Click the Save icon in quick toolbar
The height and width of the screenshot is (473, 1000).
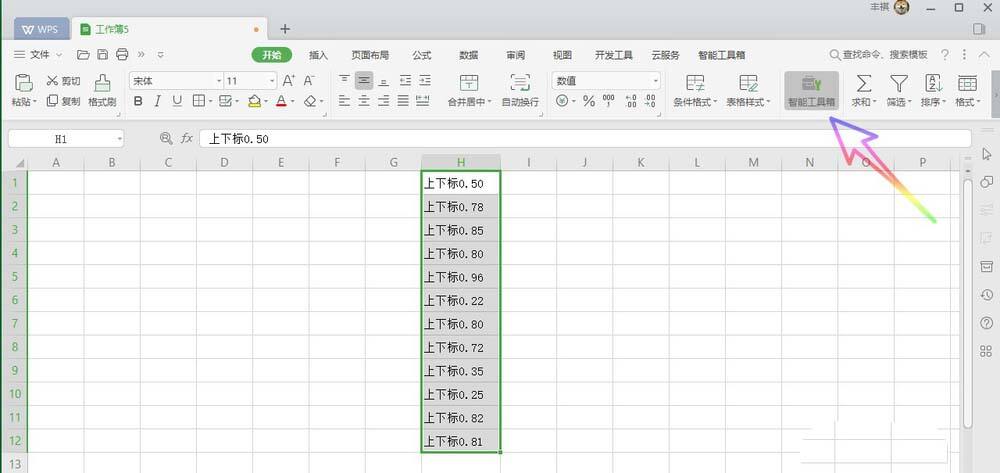[103, 55]
